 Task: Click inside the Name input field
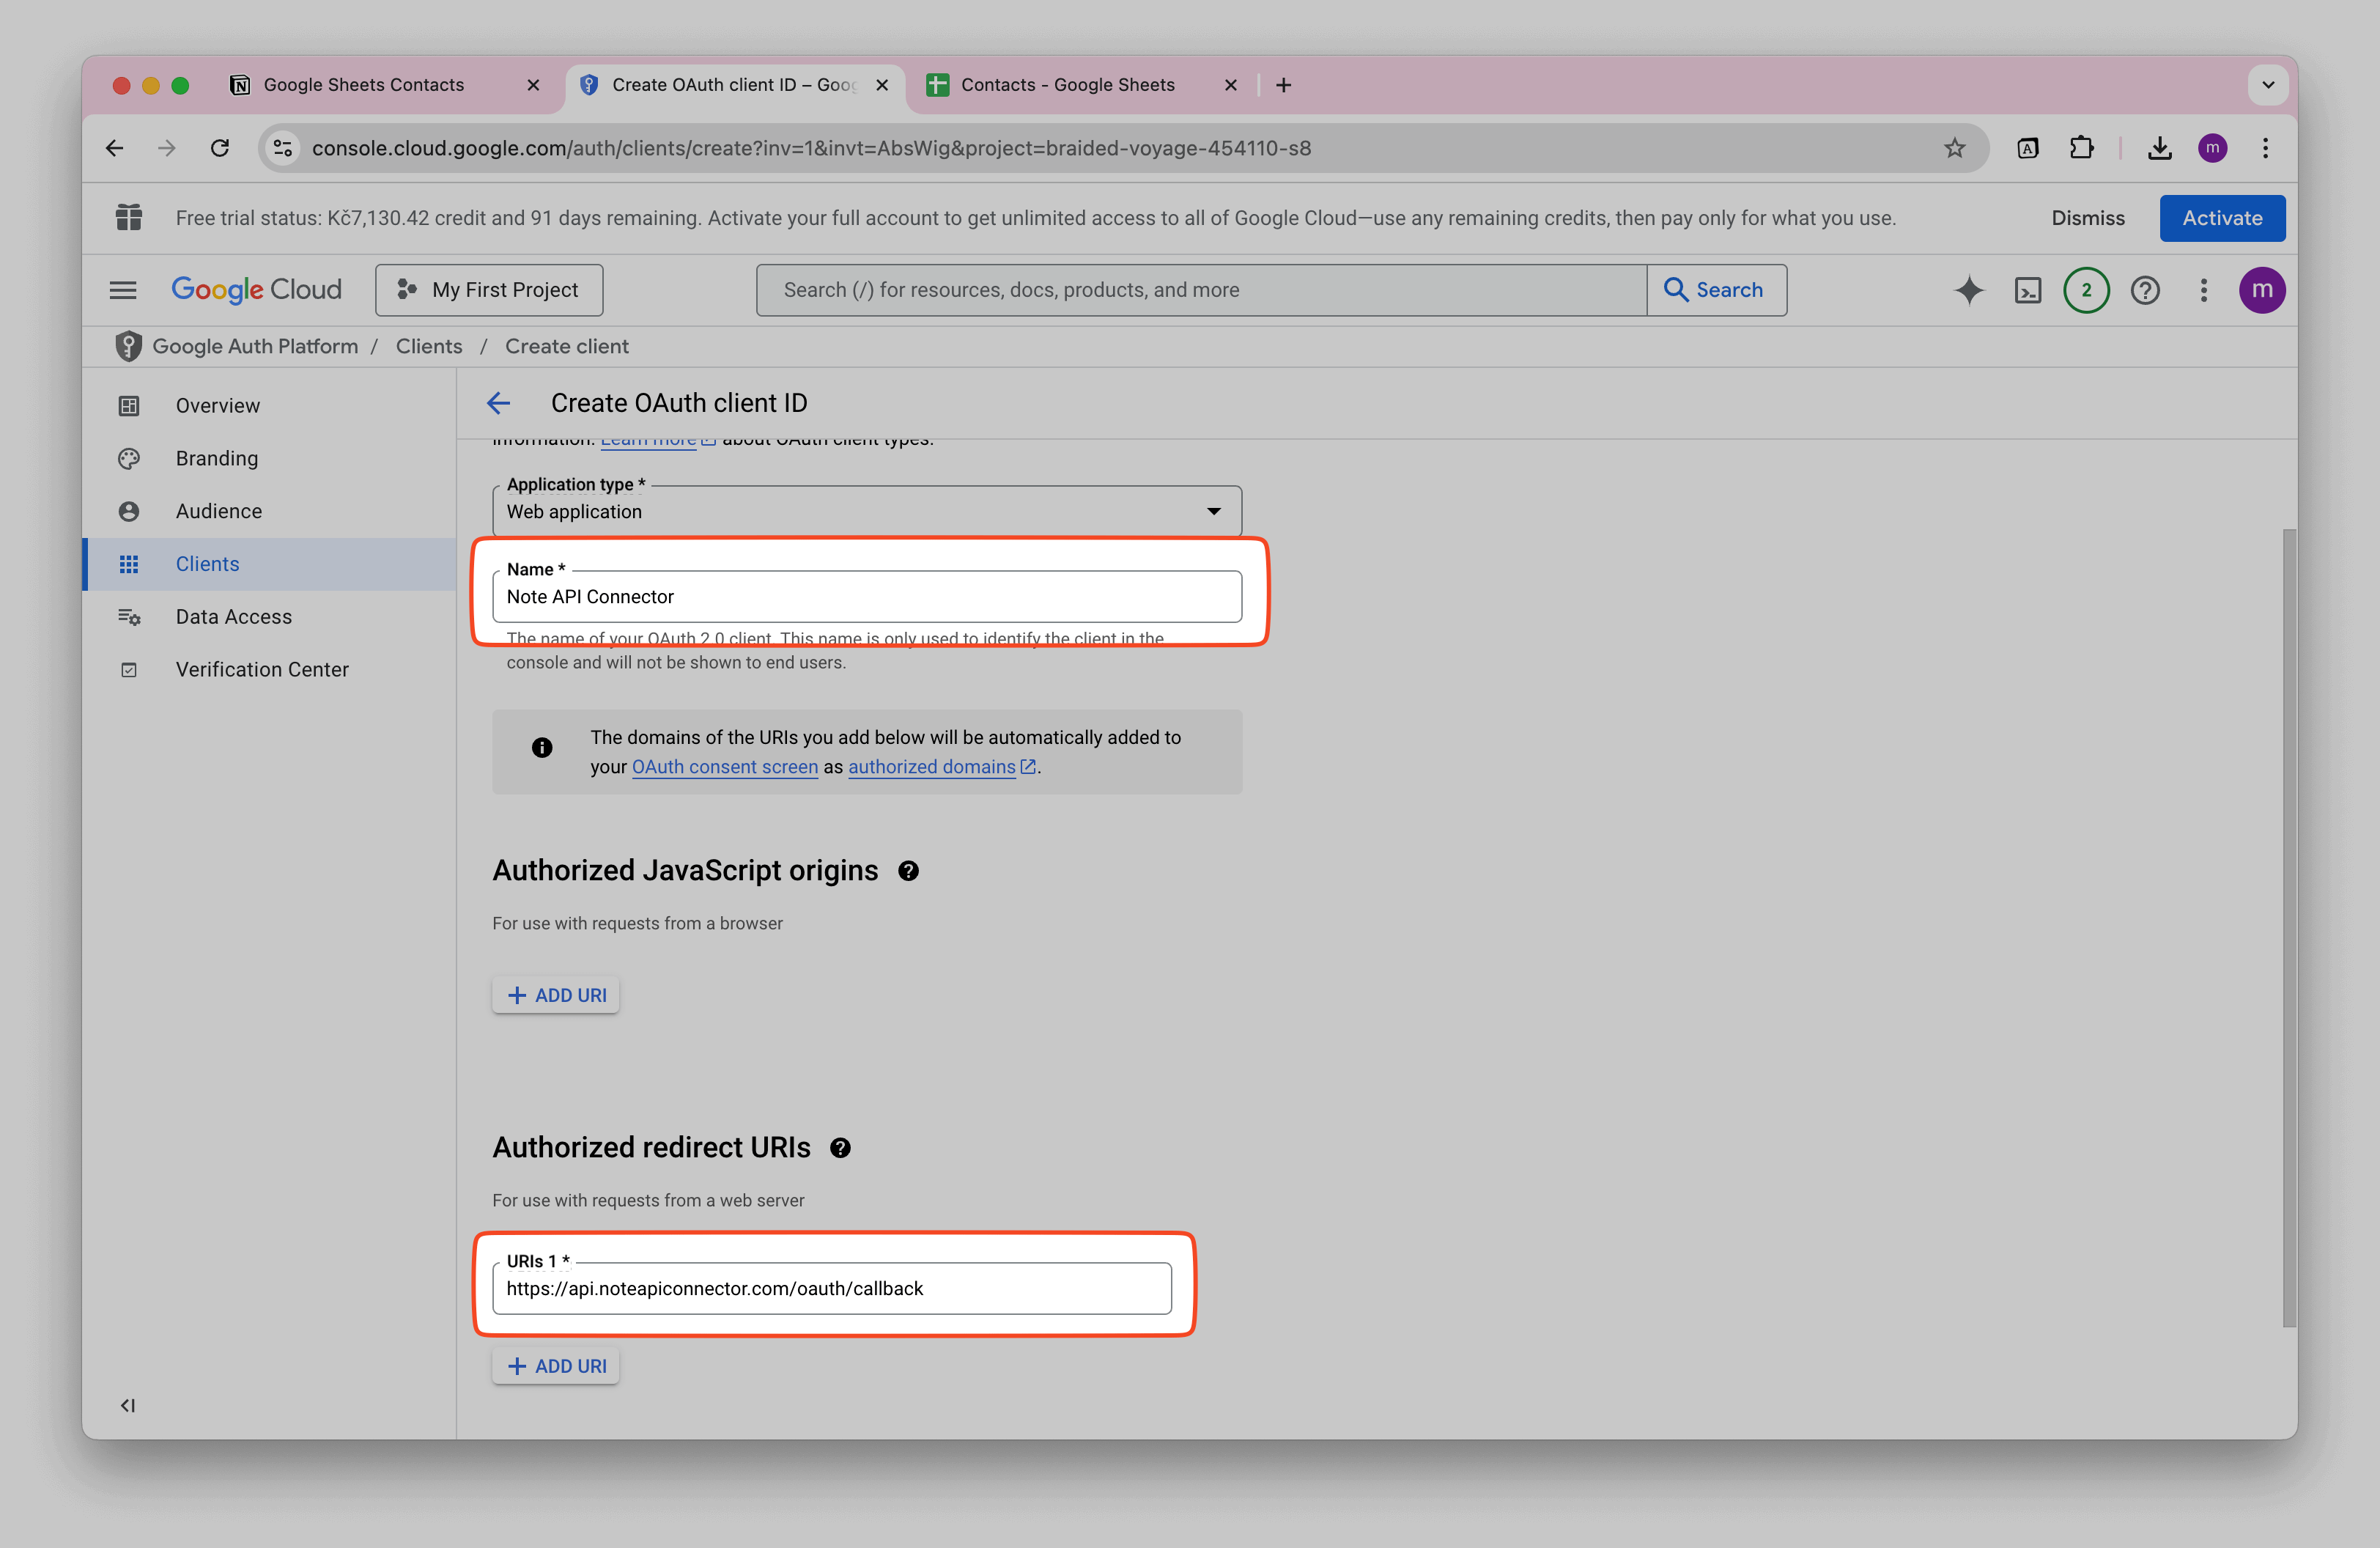866,596
